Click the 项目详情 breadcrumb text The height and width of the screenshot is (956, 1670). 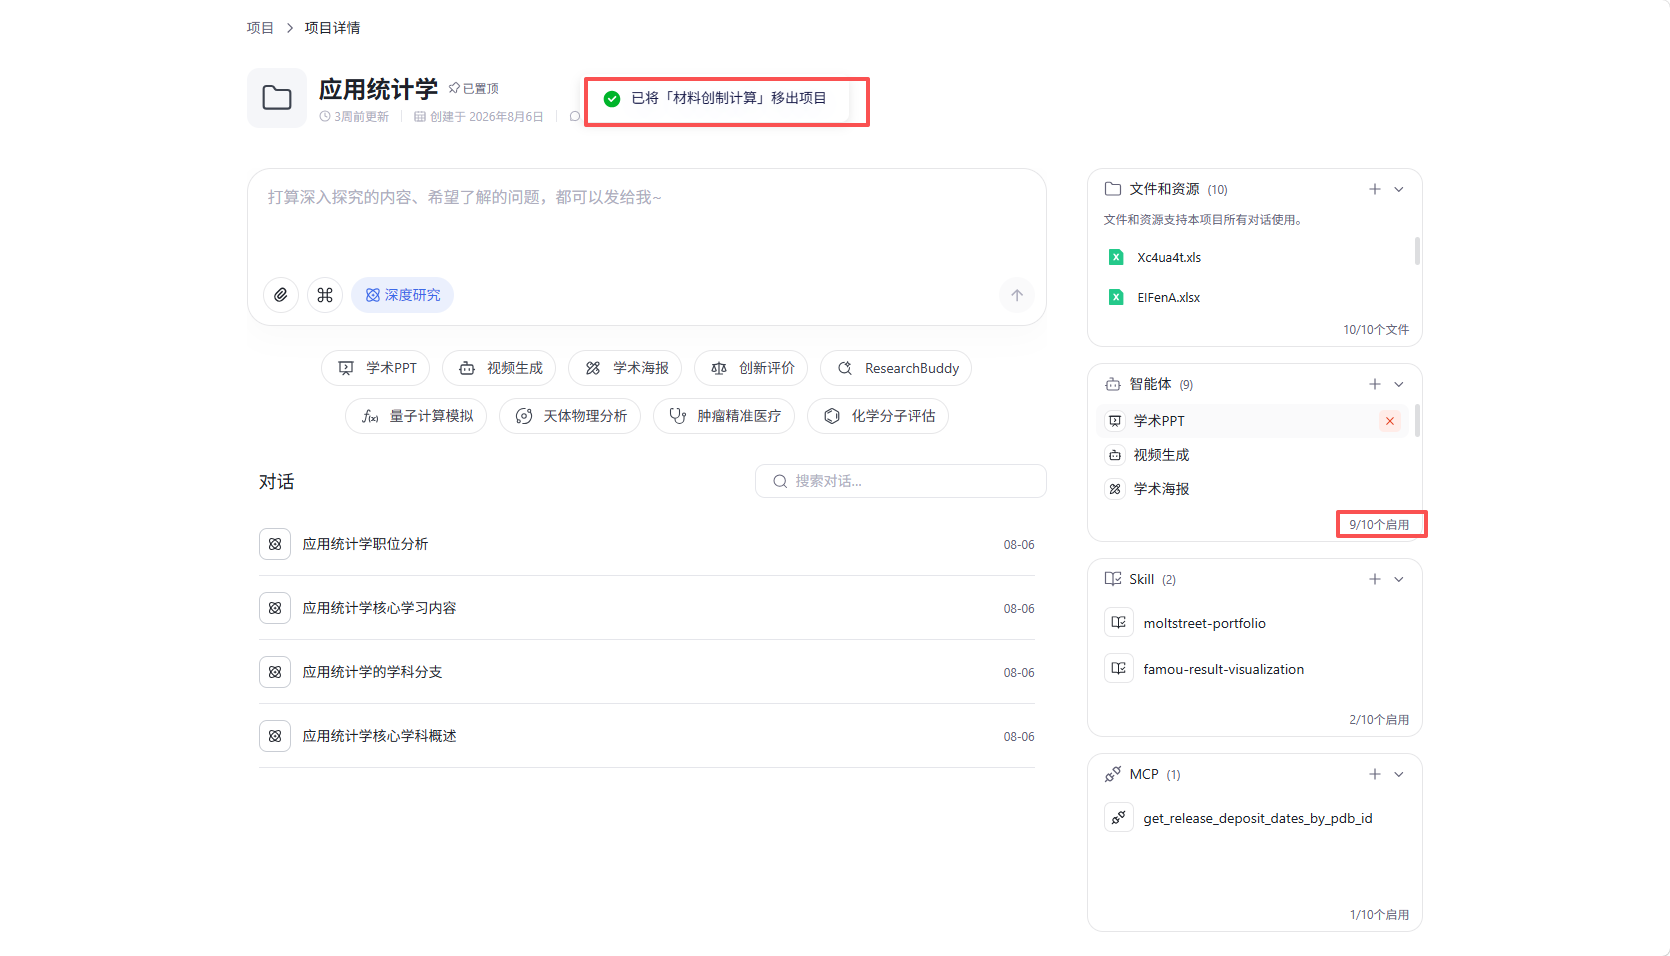tap(333, 28)
